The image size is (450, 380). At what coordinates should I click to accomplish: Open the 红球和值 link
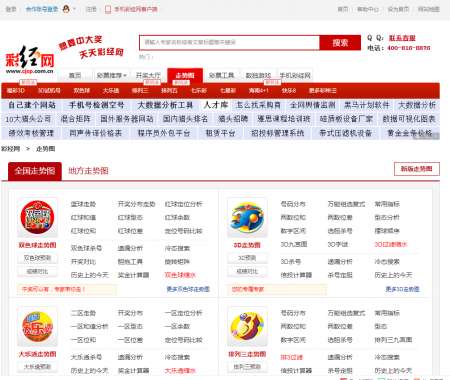click(83, 217)
